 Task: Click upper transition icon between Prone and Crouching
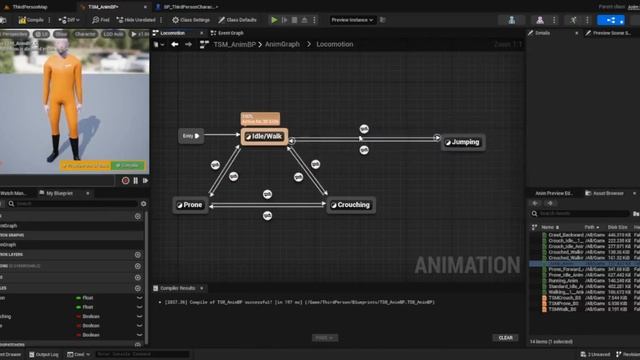pos(267,194)
